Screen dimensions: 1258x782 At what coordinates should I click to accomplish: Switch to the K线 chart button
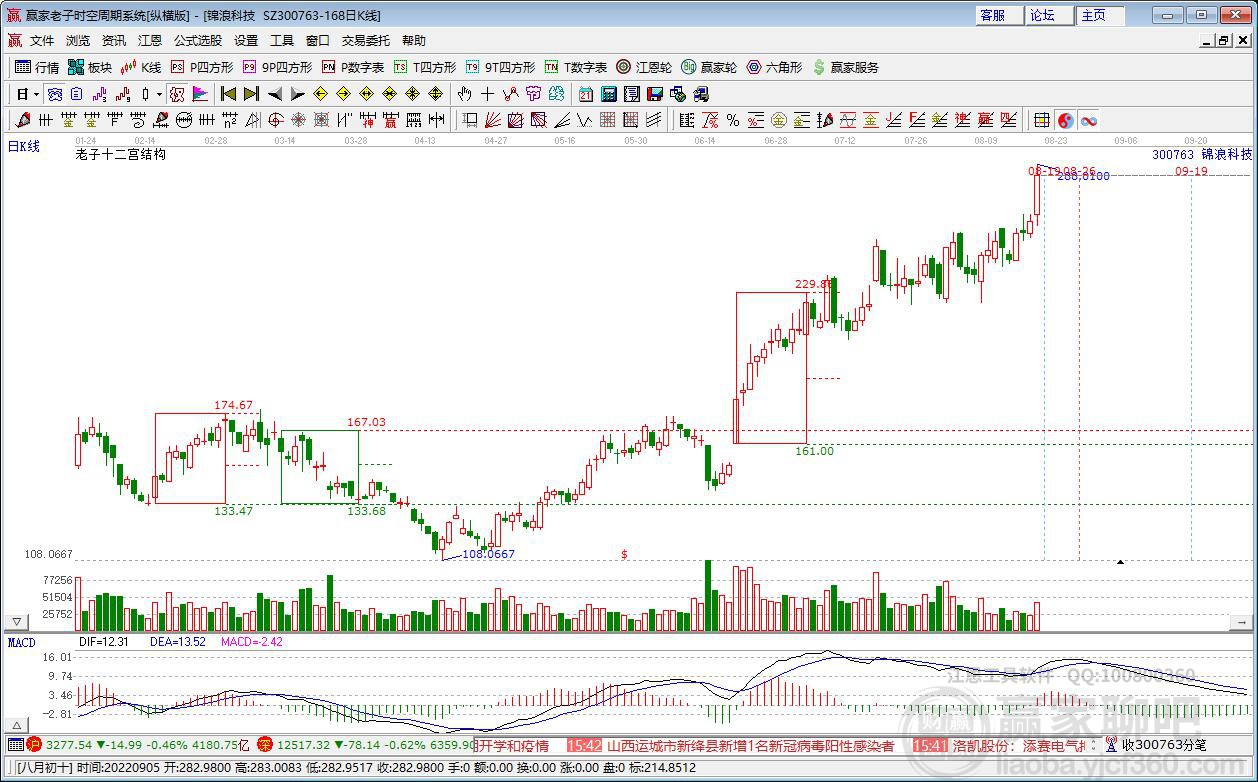(141, 67)
